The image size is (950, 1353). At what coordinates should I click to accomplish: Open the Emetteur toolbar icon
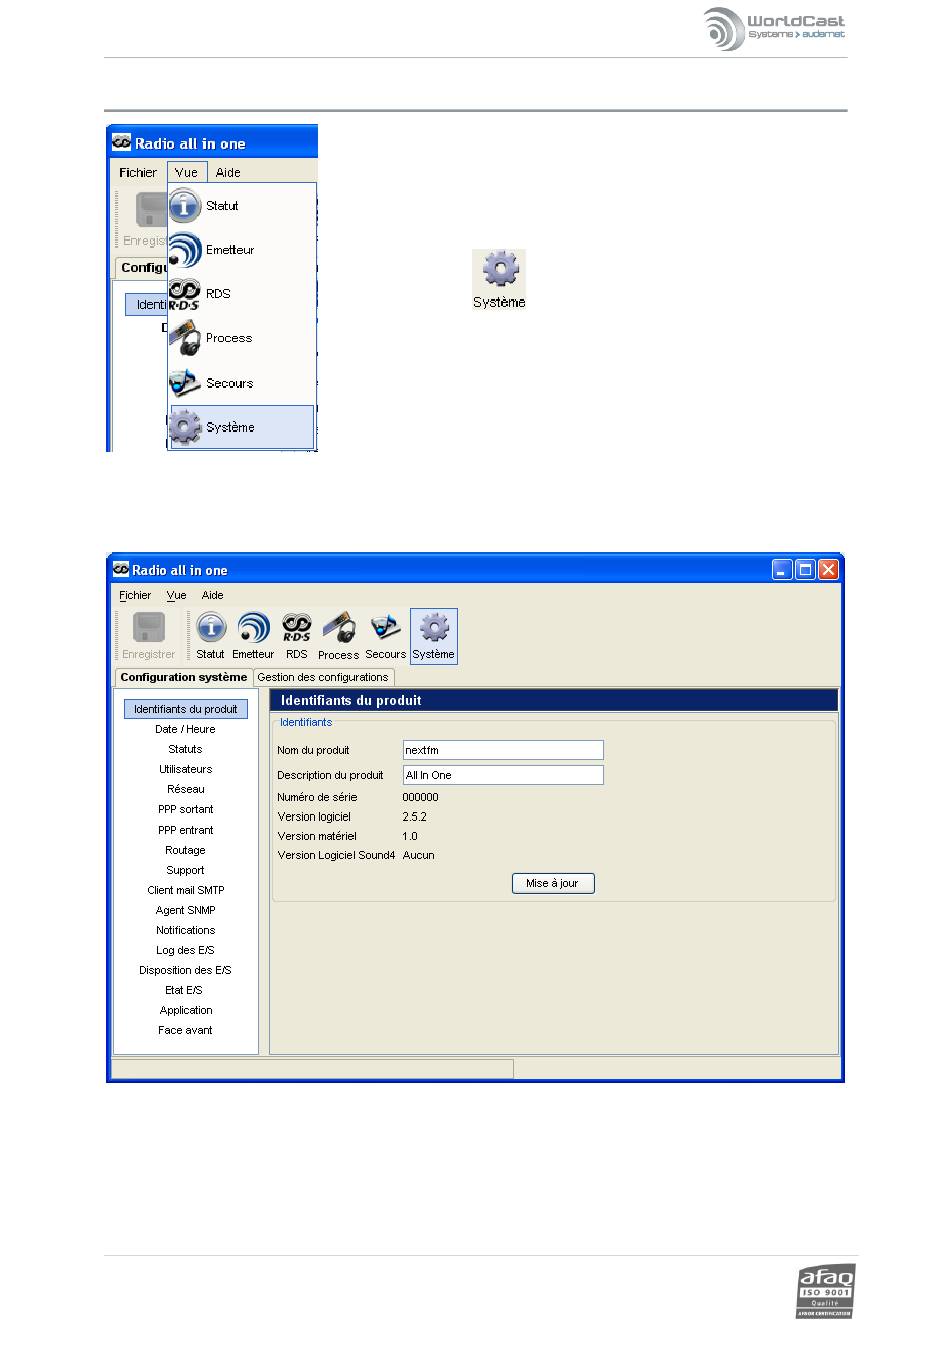(253, 635)
